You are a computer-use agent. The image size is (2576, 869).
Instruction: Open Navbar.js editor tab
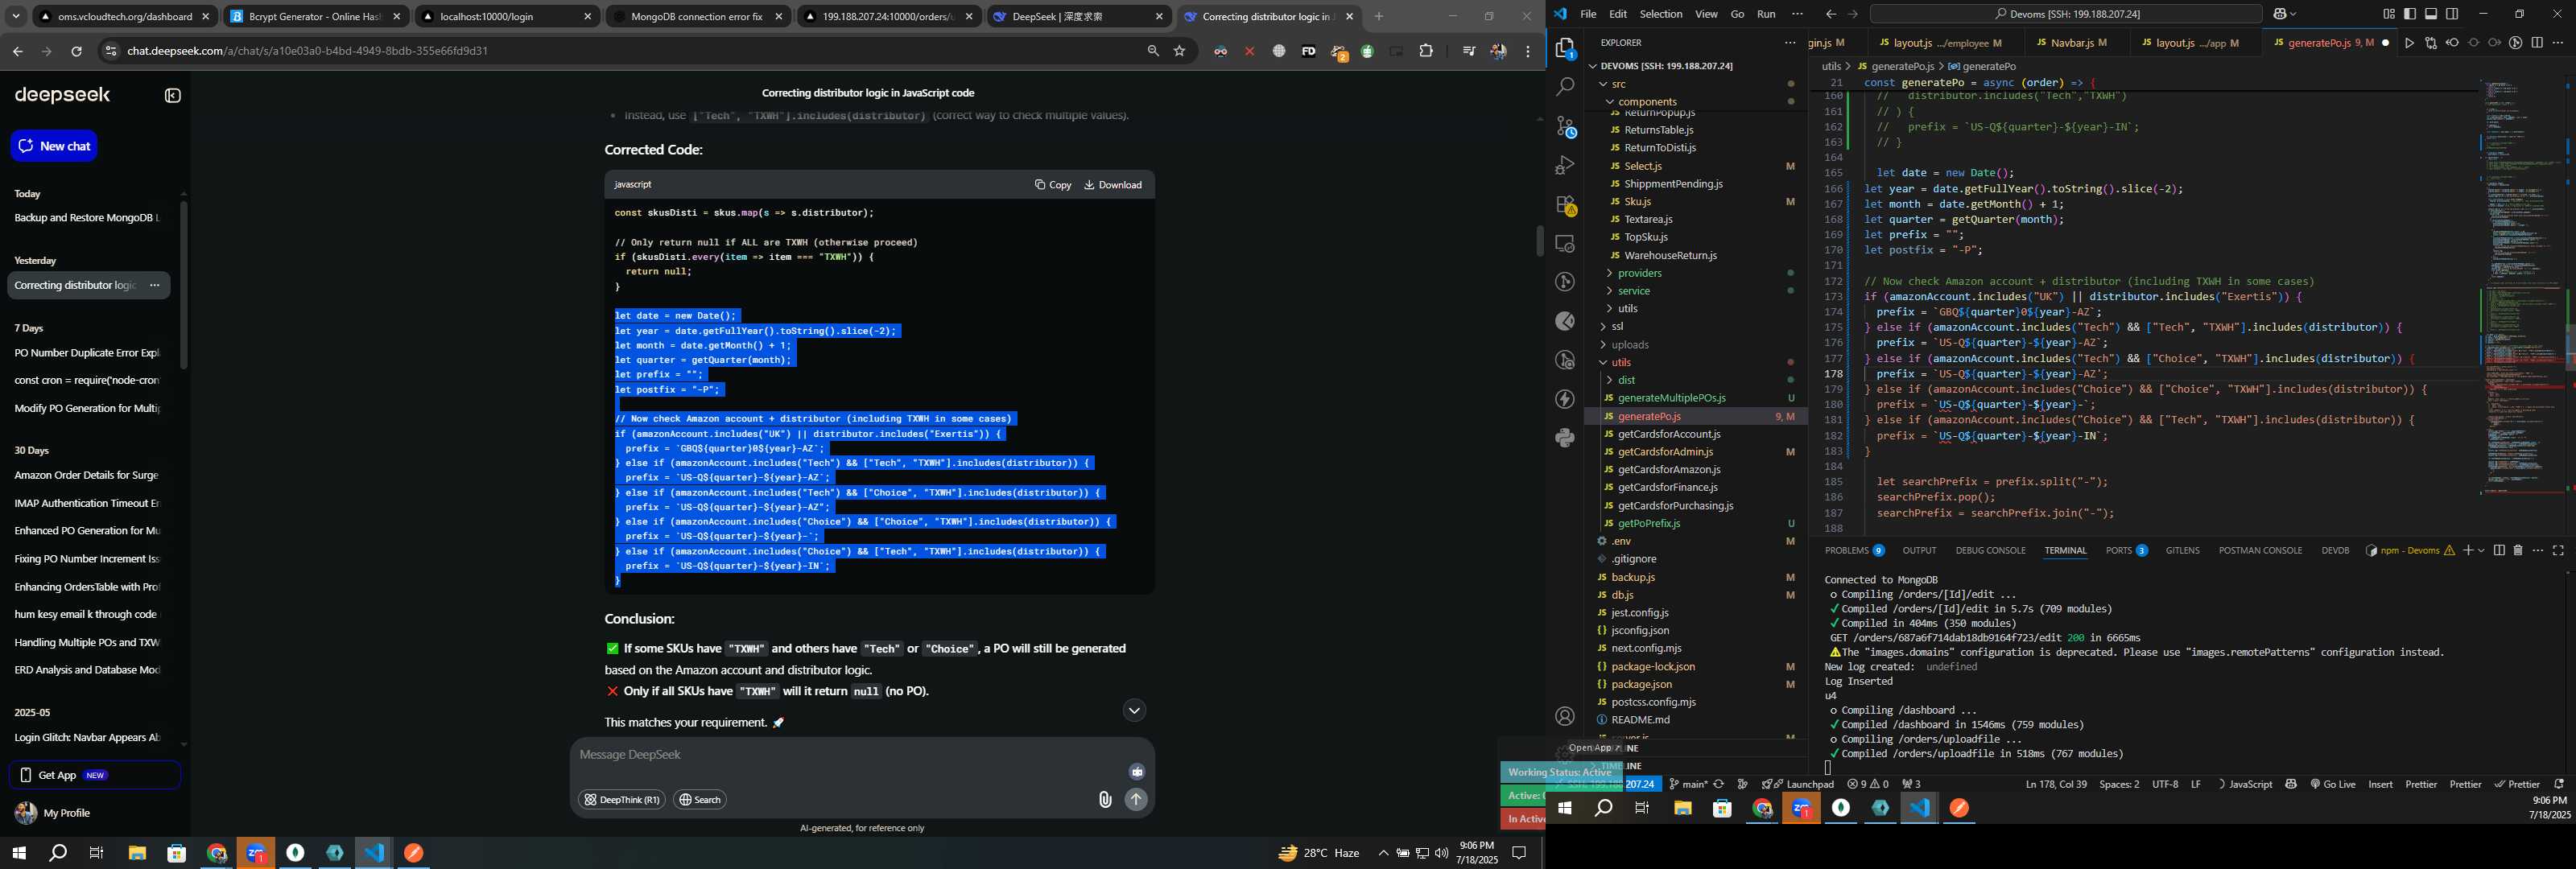2078,43
